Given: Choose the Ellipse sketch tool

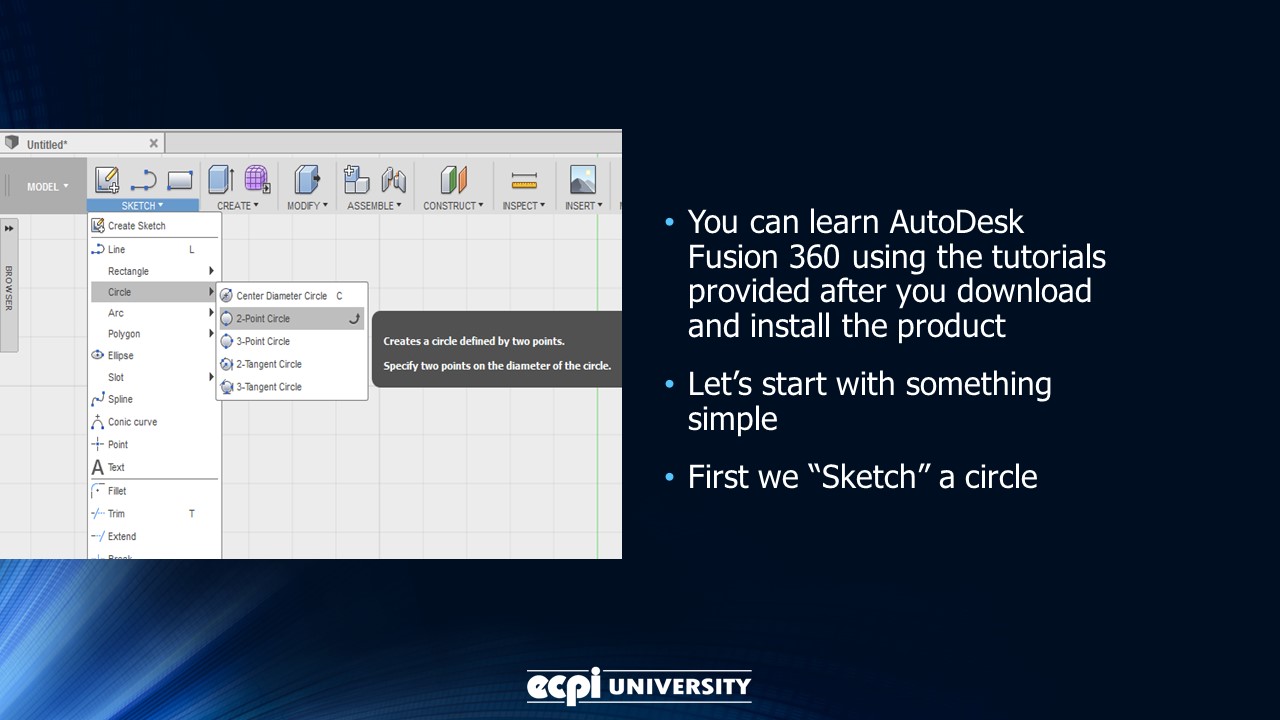Looking at the screenshot, I should [x=118, y=355].
